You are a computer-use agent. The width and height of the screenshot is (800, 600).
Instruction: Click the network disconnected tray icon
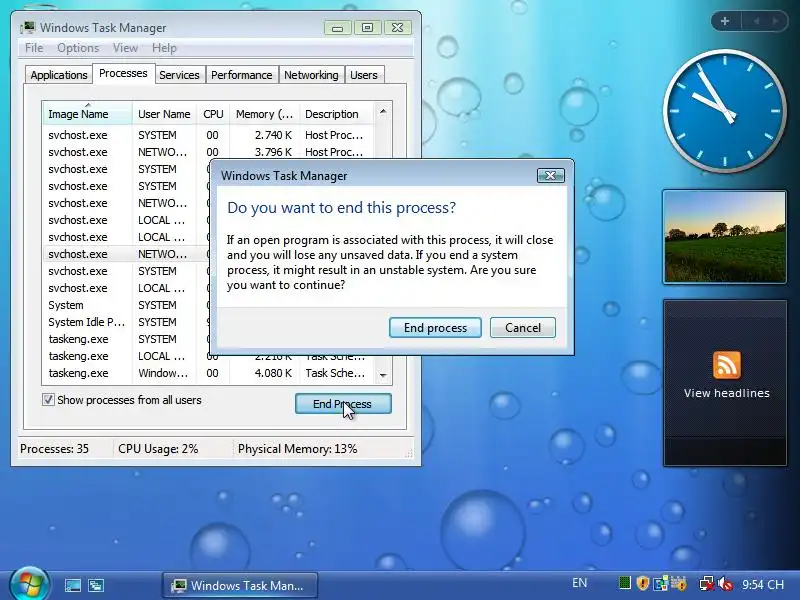click(x=707, y=583)
